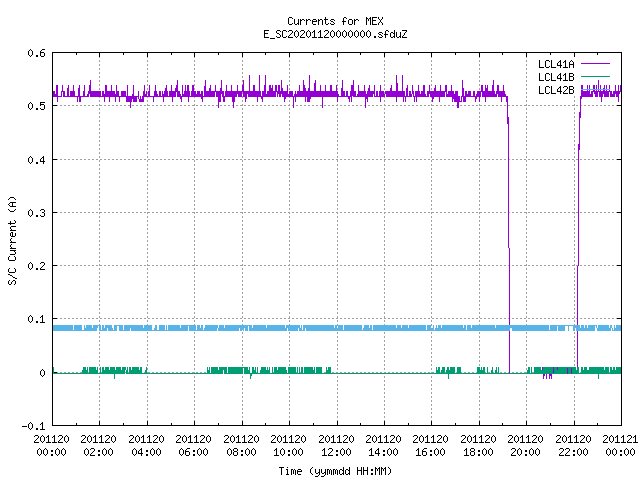Click the 0.4 y-axis tick label
This screenshot has height=480, width=640.
tap(36, 160)
